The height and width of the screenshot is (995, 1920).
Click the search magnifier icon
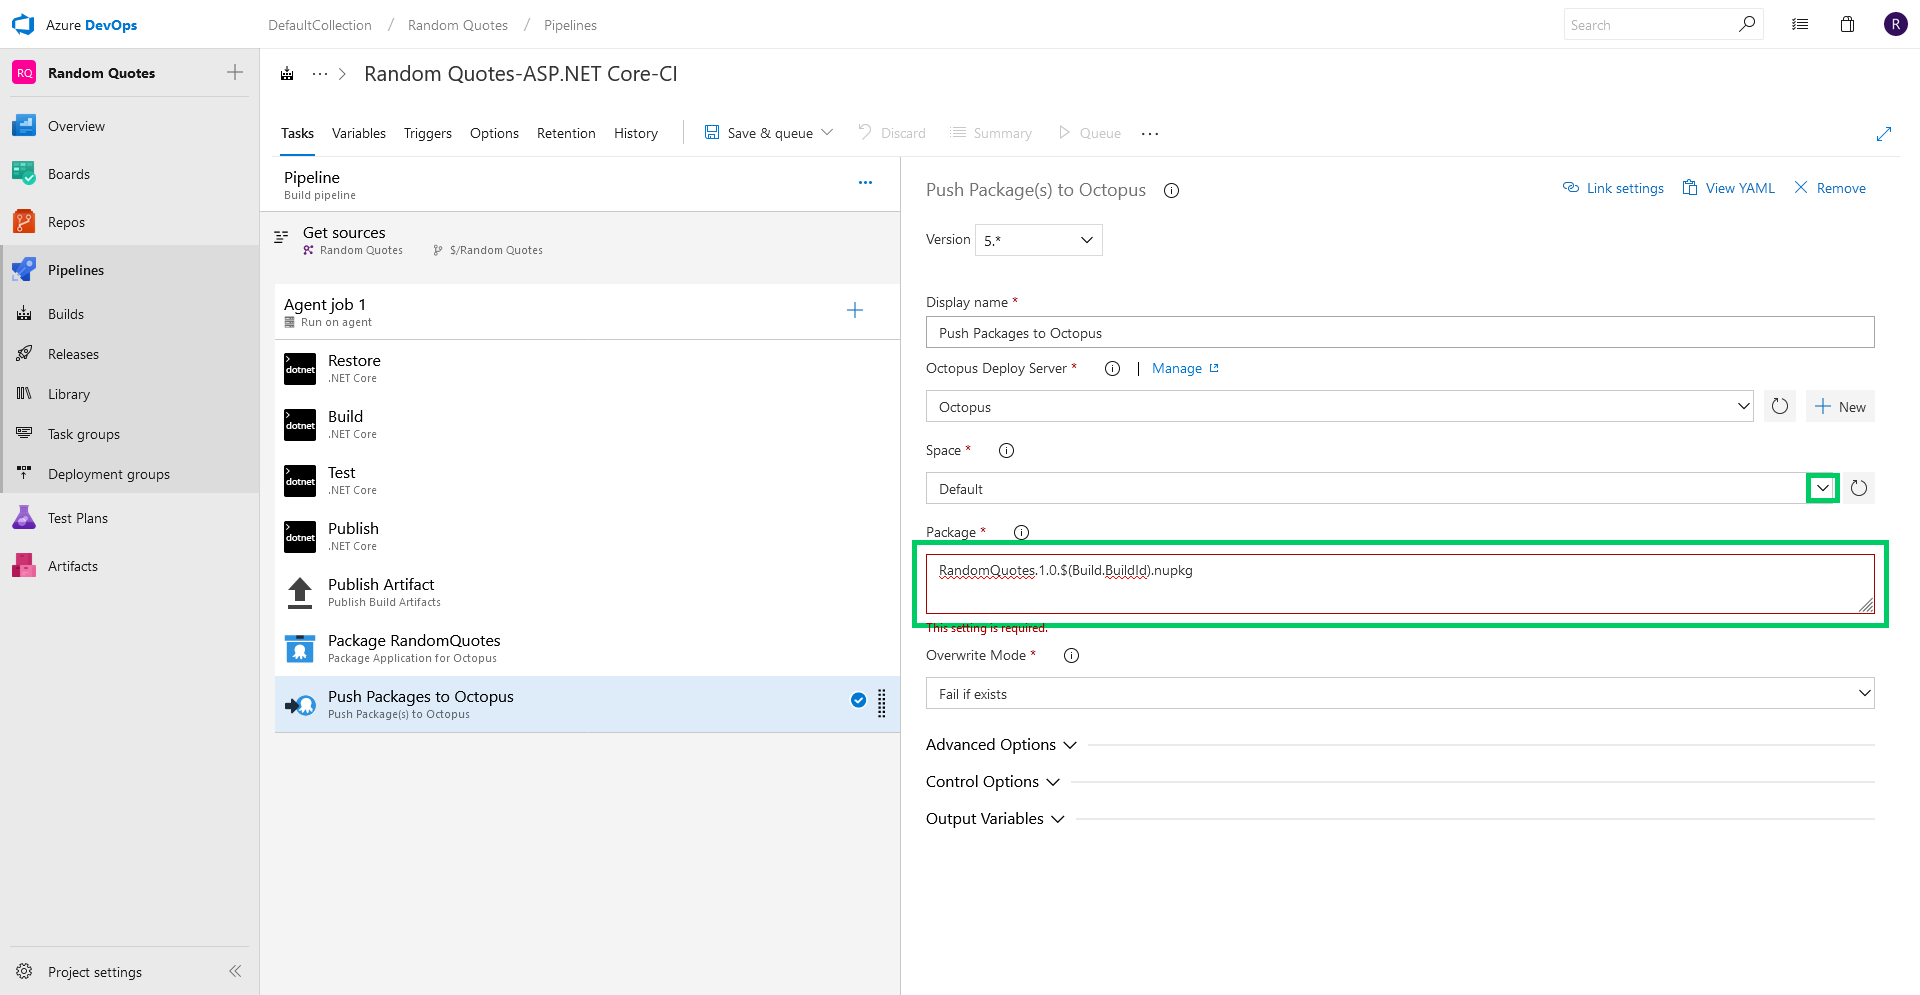point(1747,24)
